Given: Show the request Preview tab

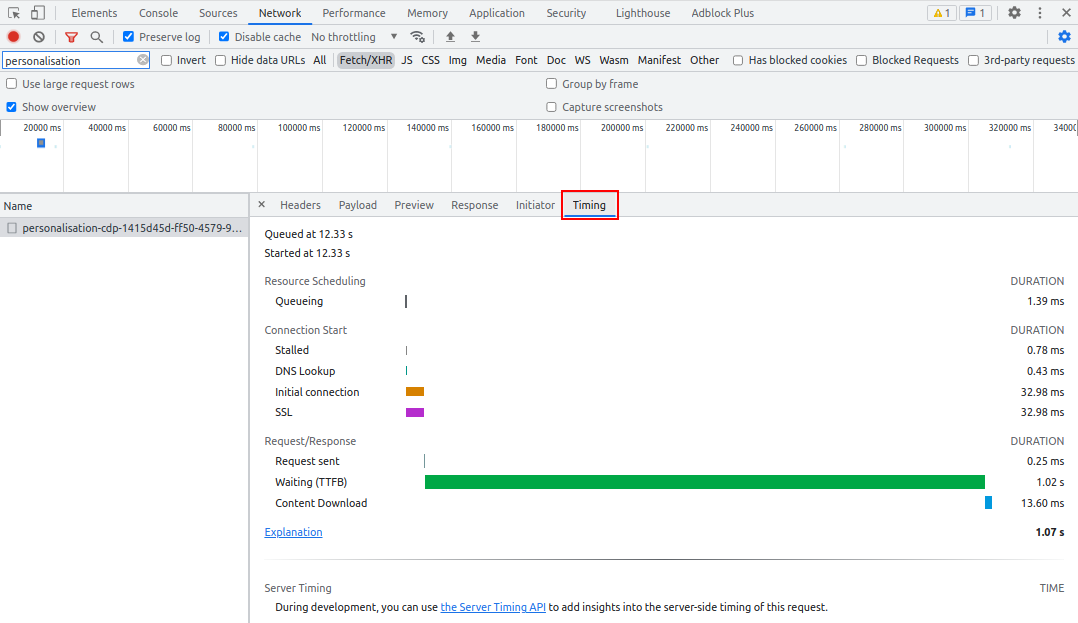Looking at the screenshot, I should tap(414, 205).
